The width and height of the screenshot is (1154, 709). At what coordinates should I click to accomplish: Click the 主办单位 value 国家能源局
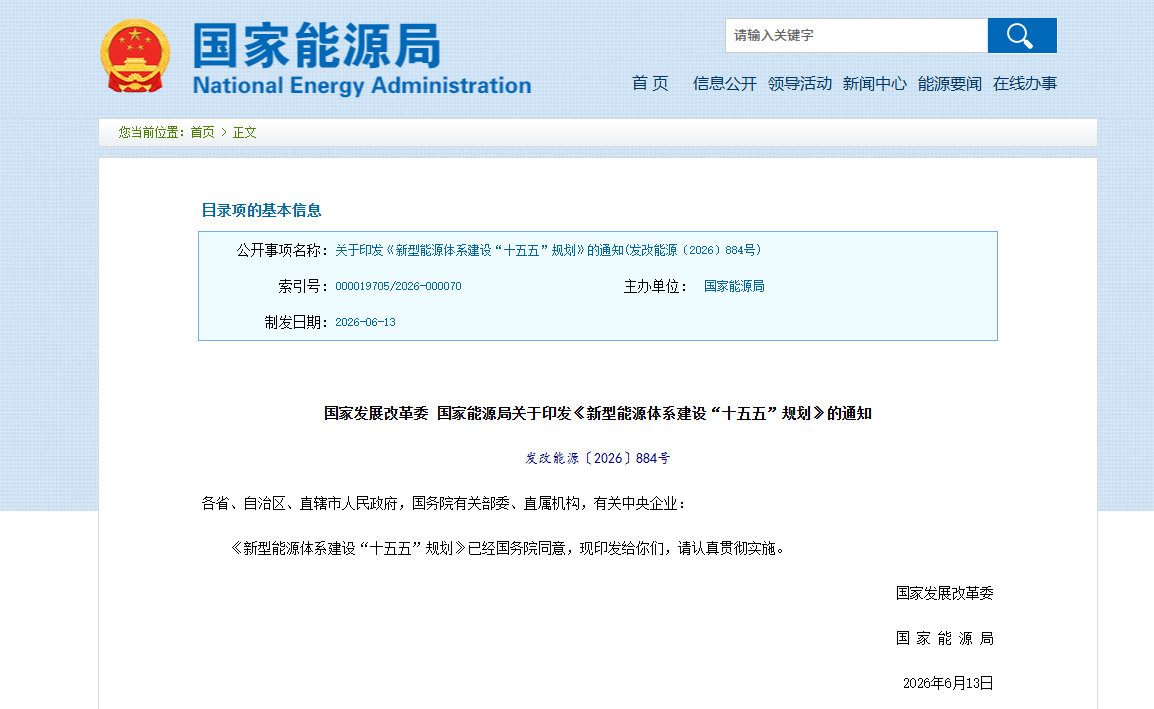pyautogui.click(x=734, y=286)
